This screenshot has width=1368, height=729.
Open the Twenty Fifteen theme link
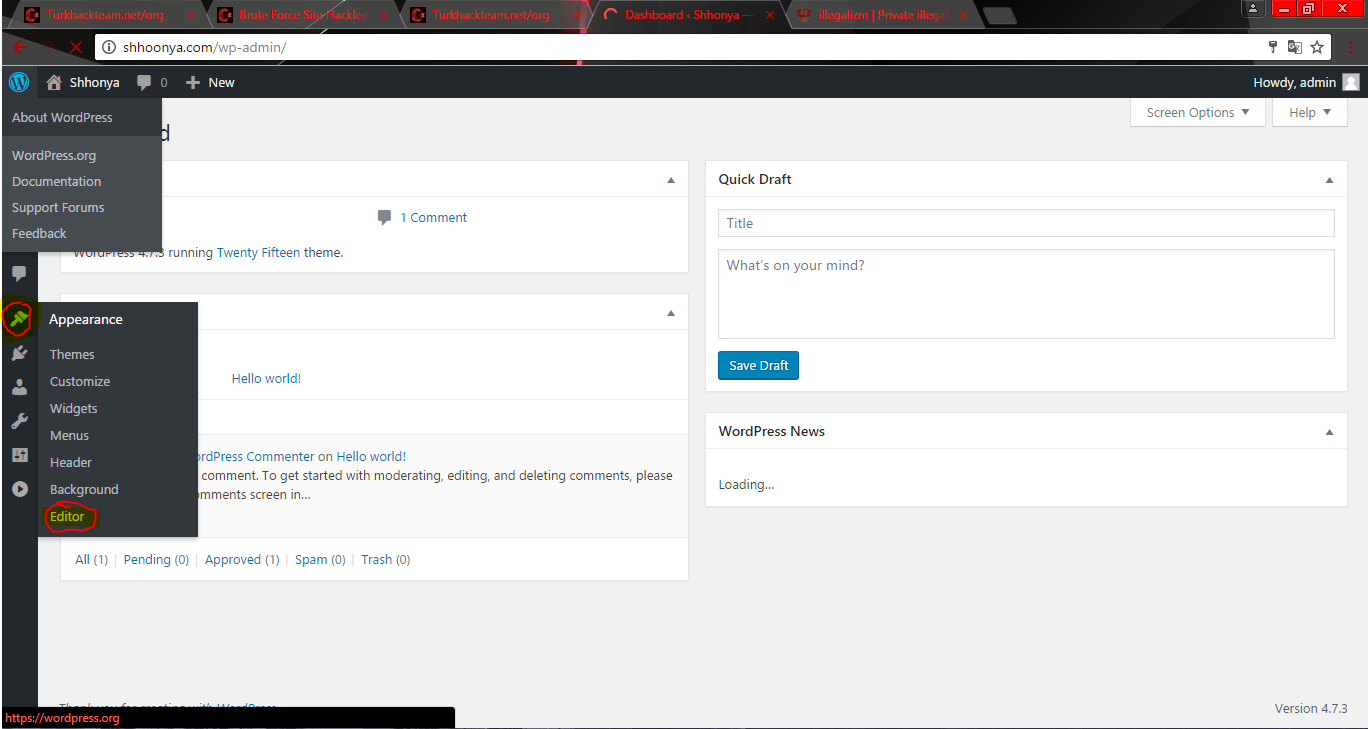click(x=258, y=252)
